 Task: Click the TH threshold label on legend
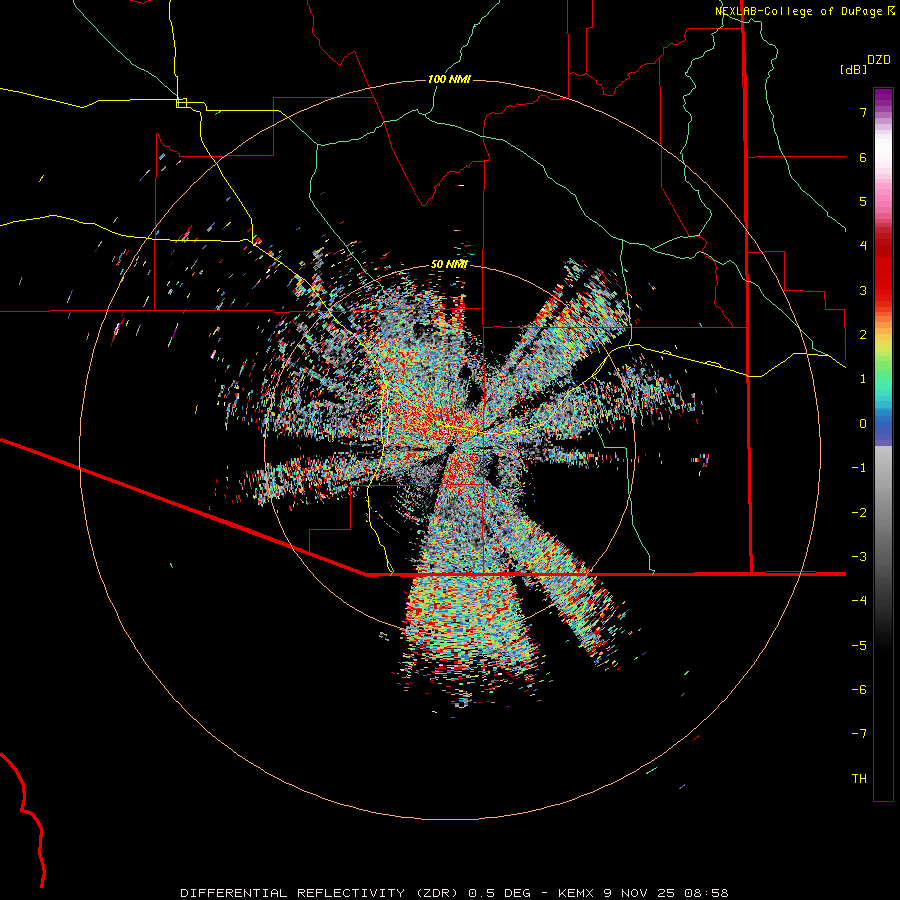859,779
